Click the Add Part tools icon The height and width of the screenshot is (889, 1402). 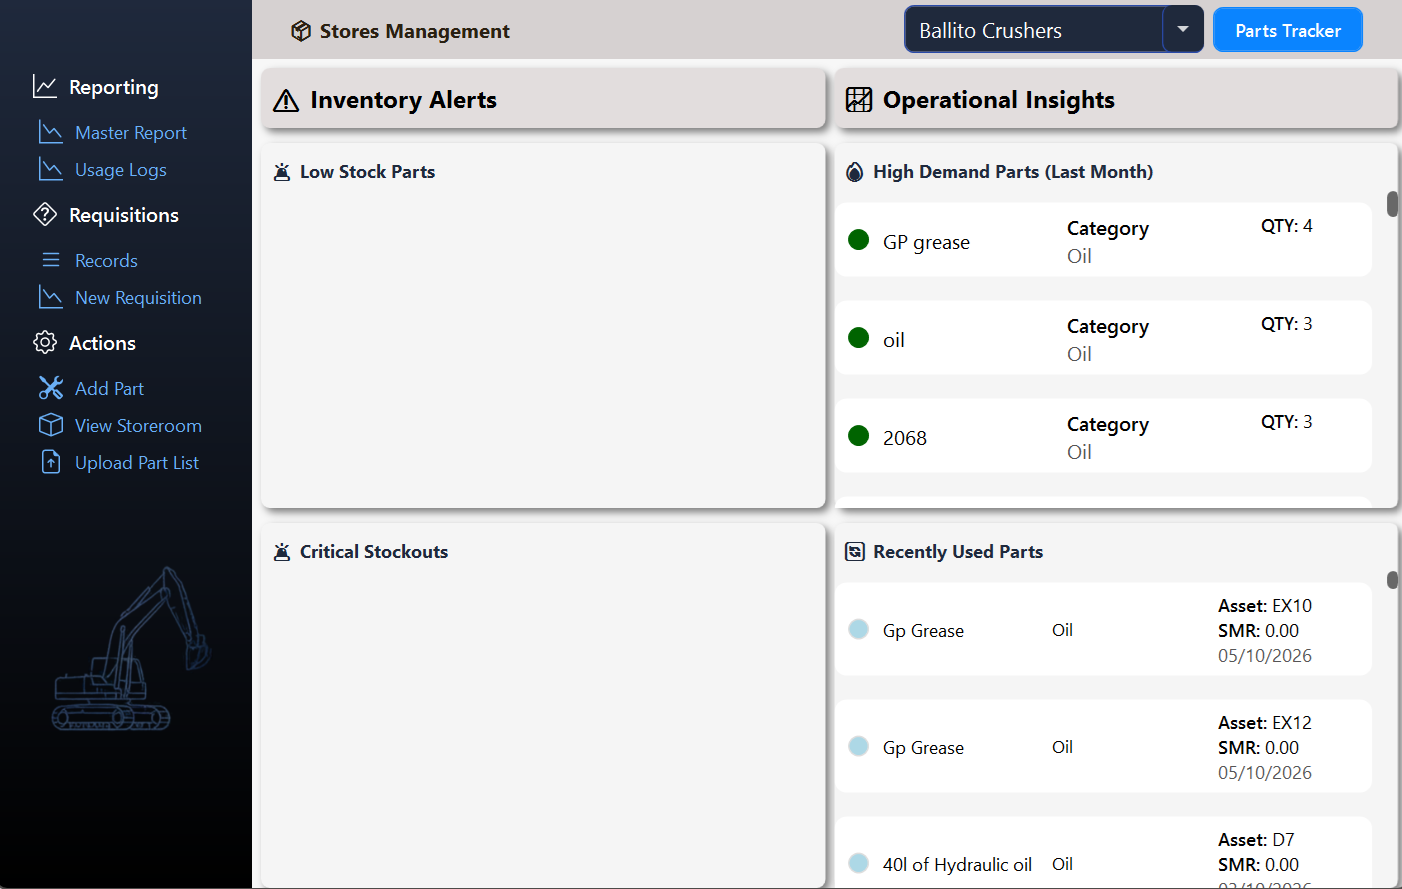click(x=50, y=388)
